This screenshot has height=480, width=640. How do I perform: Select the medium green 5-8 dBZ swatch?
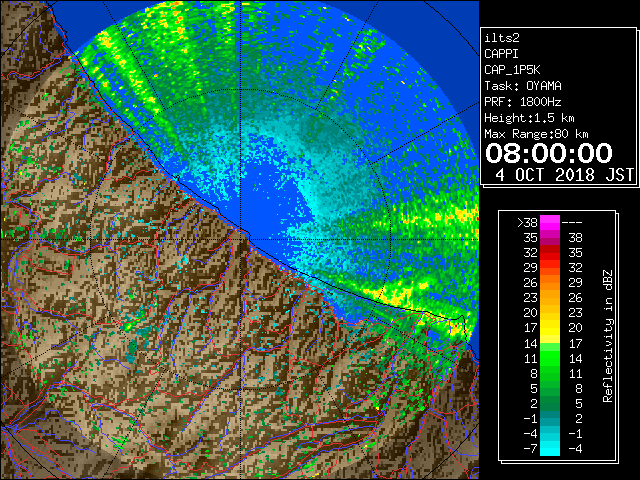(550, 388)
